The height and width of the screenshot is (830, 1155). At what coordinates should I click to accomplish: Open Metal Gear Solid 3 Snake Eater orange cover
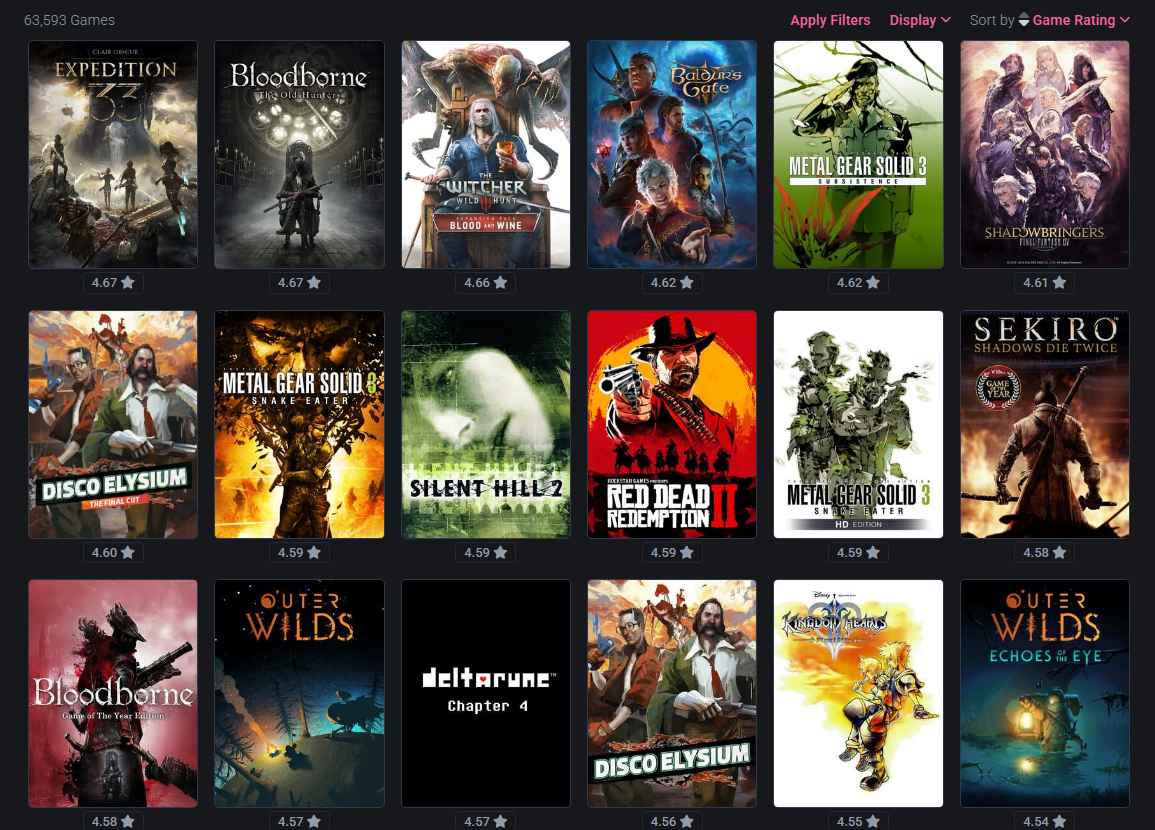pos(299,424)
